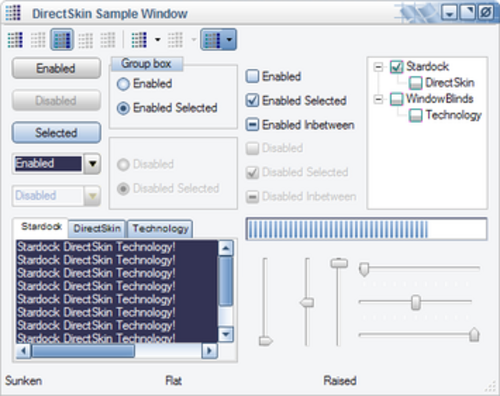Click the list box scroll-left arrow
This screenshot has width=500, height=396.
click(x=23, y=351)
